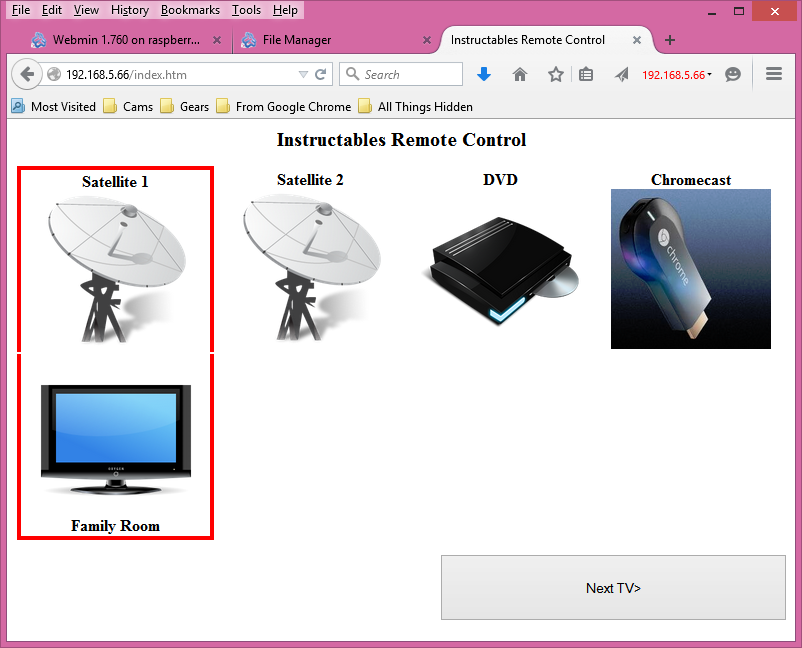The height and width of the screenshot is (648, 802).
Task: Minimize the browser window
Action: [711, 11]
